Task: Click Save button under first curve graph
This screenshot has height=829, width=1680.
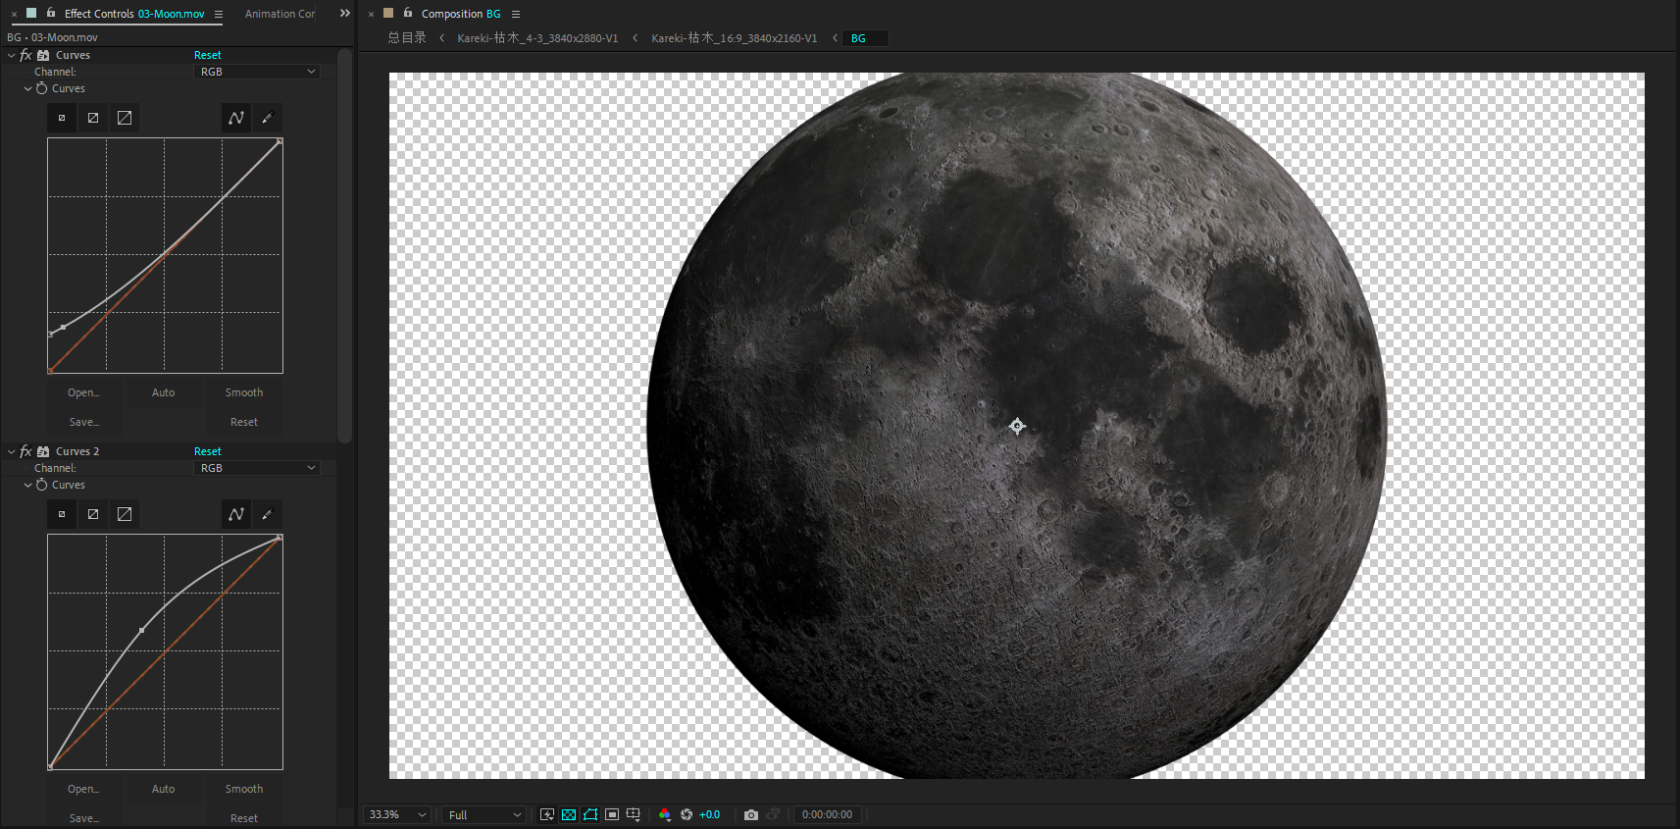Action: [x=83, y=422]
